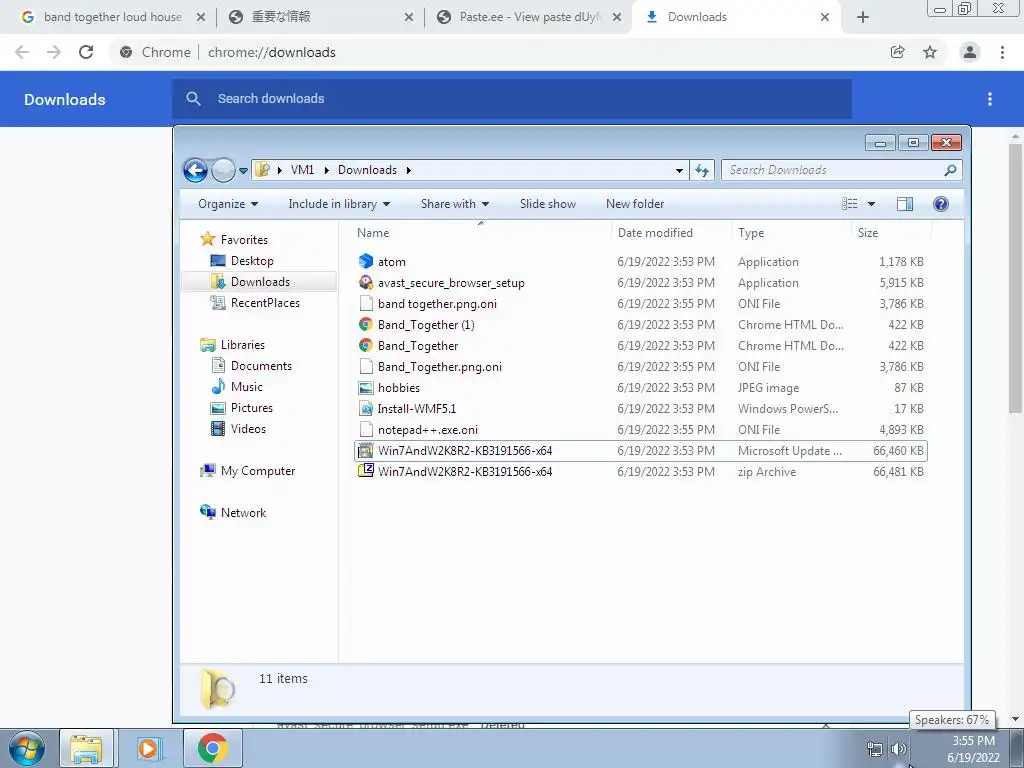Click the Chrome back navigation arrow
Viewport: 1024px width, 768px height.
pyautogui.click(x=22, y=52)
